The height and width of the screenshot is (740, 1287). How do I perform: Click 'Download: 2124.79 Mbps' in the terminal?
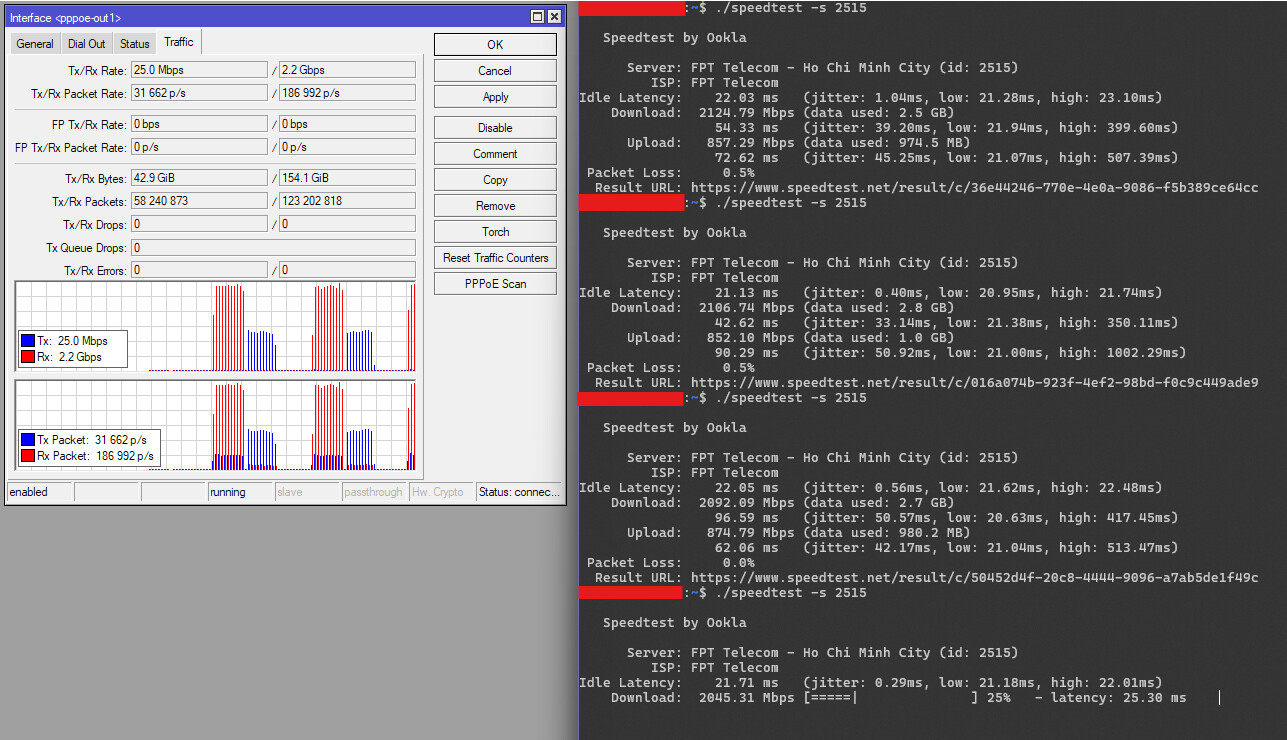[703, 113]
